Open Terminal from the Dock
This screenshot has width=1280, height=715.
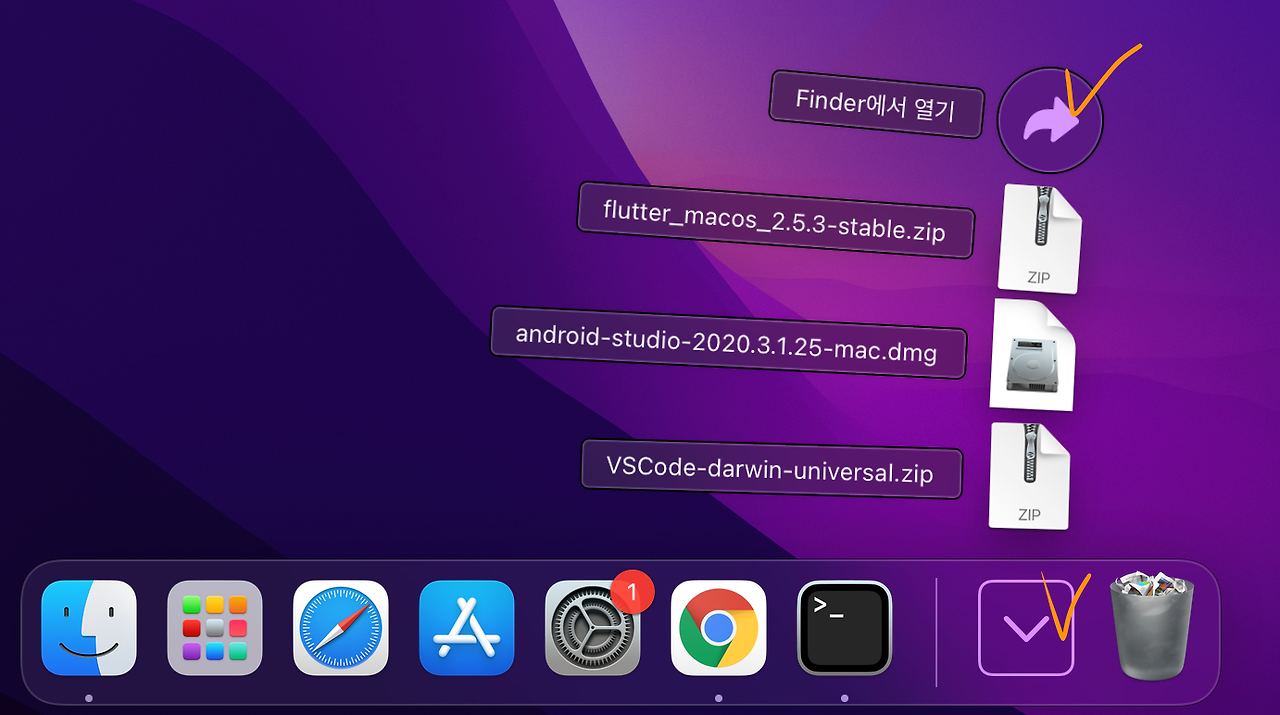[845, 628]
